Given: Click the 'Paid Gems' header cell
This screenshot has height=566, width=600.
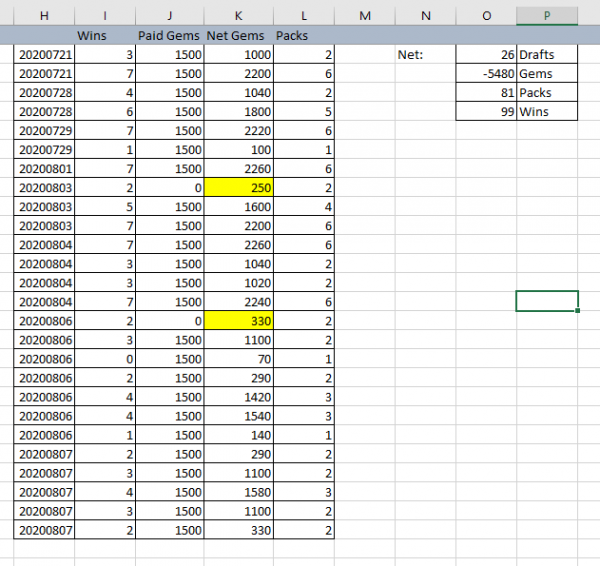Looking at the screenshot, I should tap(170, 34).
